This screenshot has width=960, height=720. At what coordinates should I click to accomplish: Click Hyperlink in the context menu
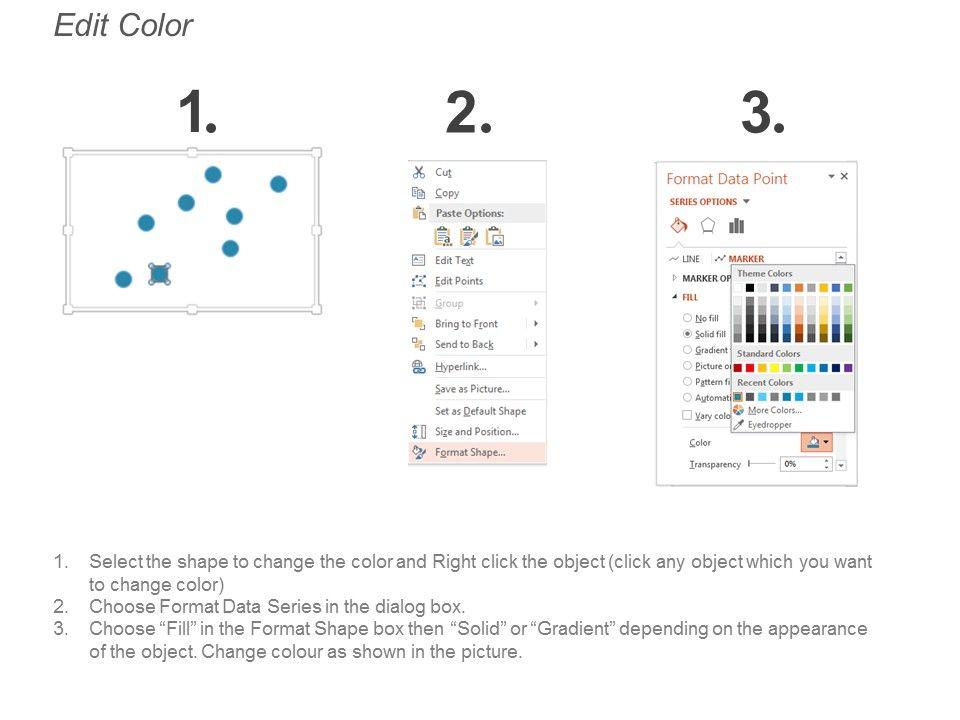click(460, 367)
